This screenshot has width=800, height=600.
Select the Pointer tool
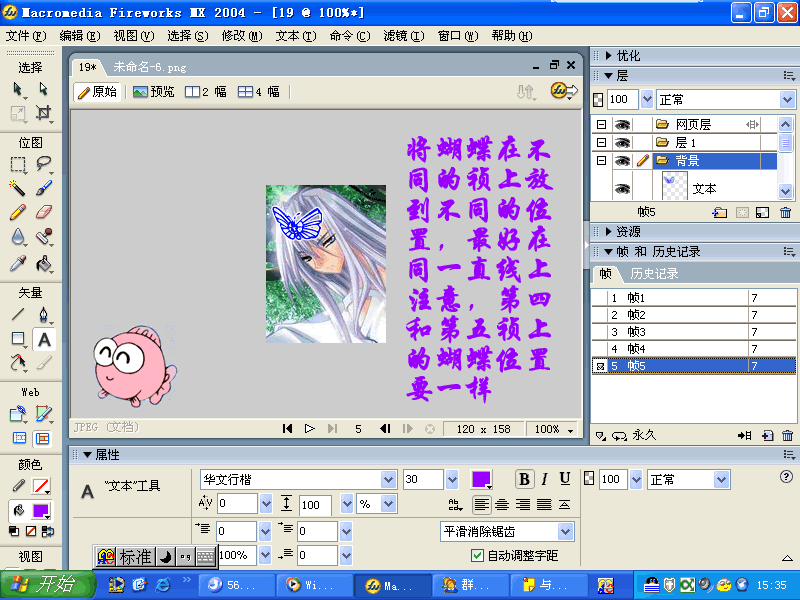(x=17, y=89)
